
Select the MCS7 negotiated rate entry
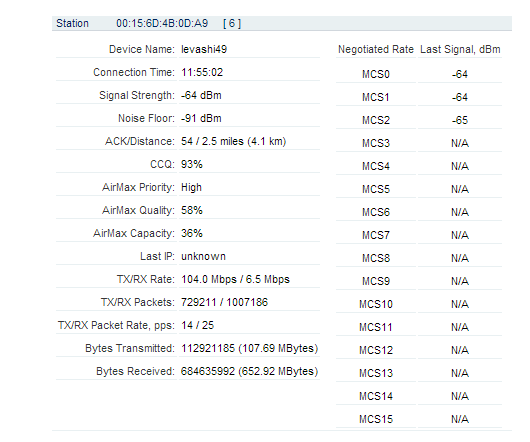376,235
